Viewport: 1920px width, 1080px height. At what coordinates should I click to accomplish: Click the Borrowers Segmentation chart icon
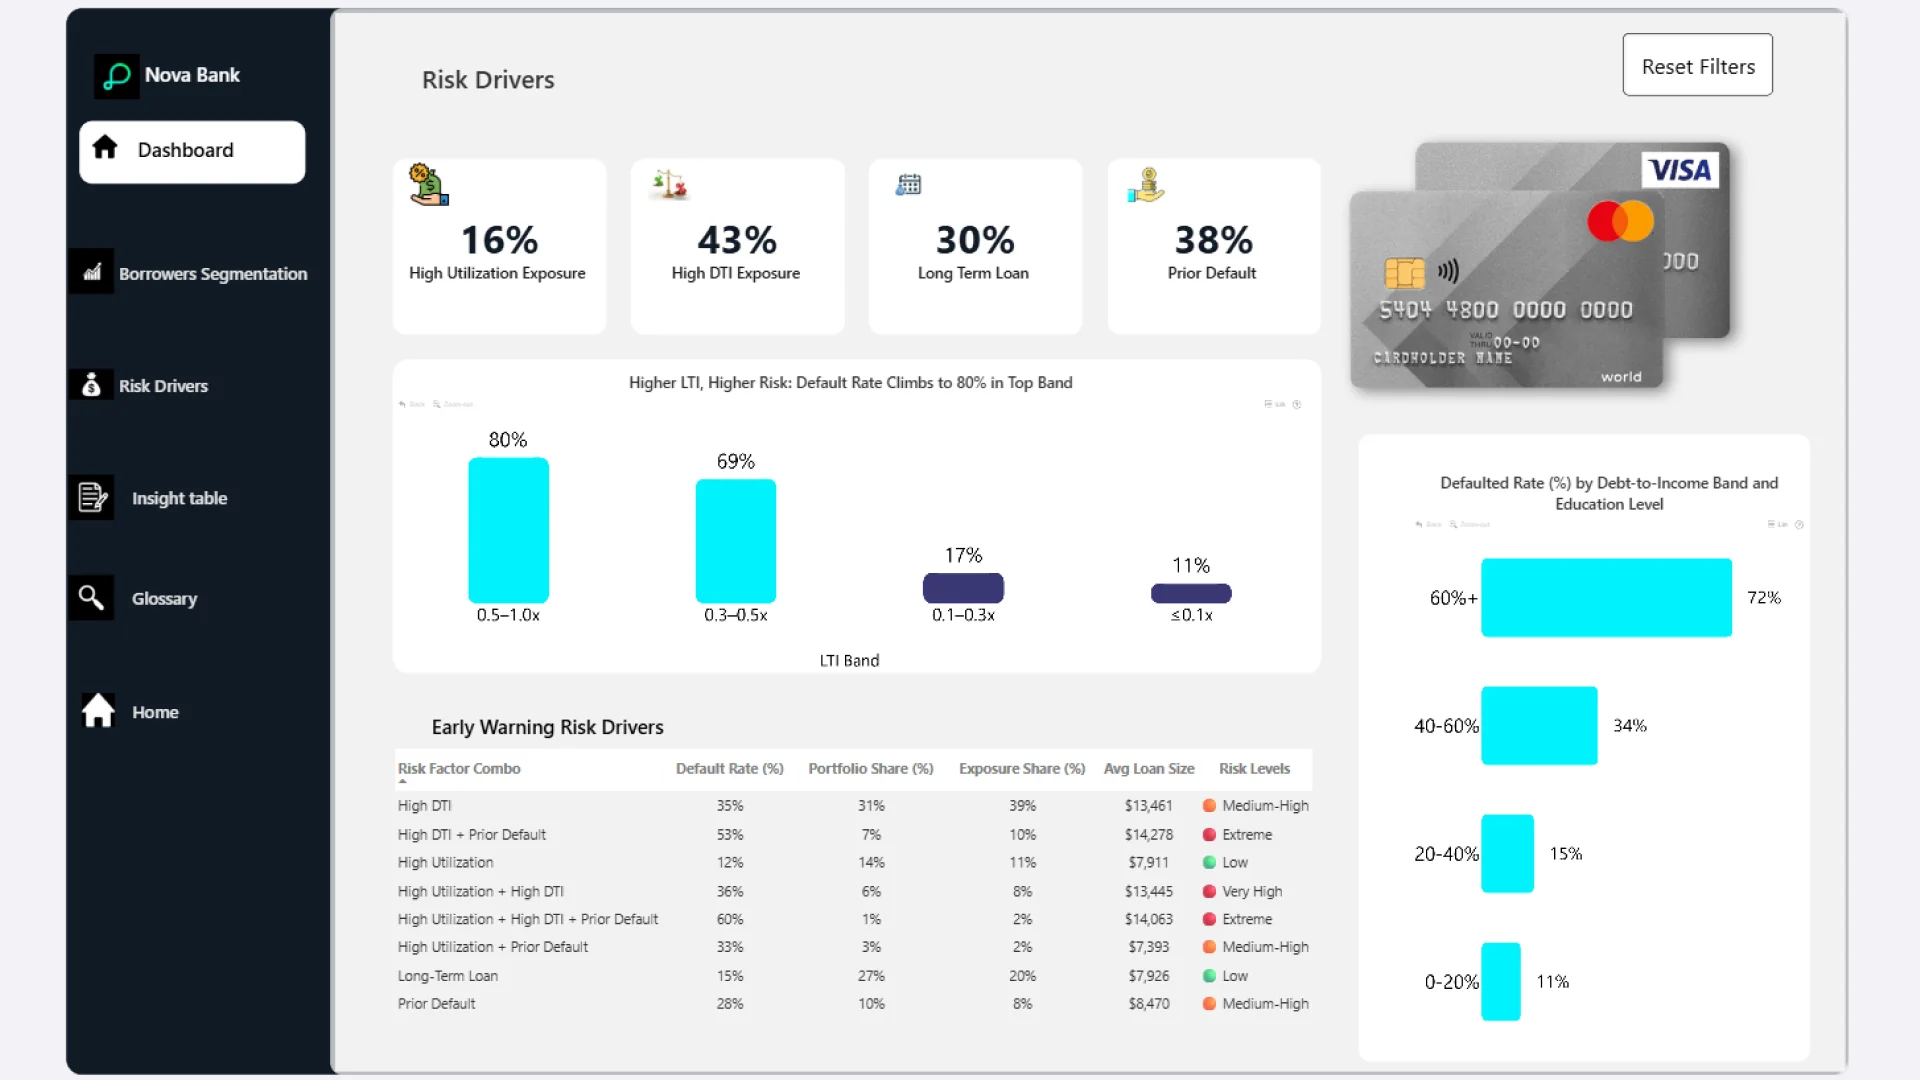(92, 272)
